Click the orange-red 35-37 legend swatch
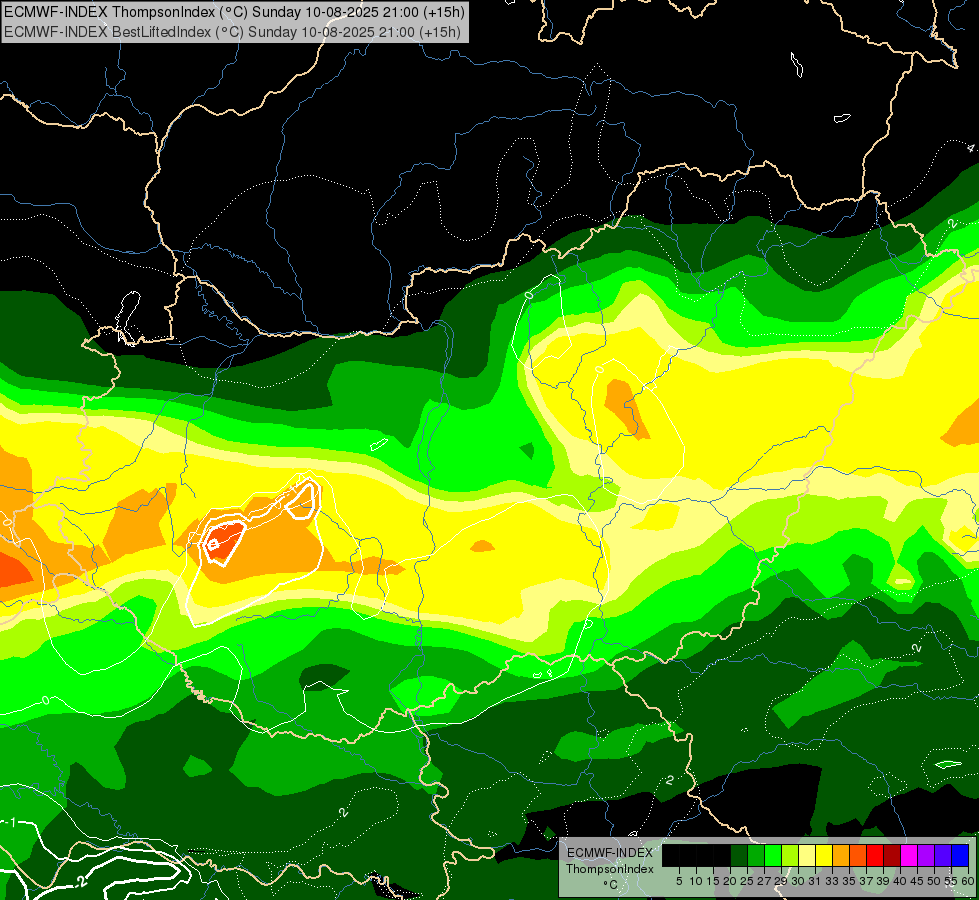Image resolution: width=979 pixels, height=900 pixels. 858,855
